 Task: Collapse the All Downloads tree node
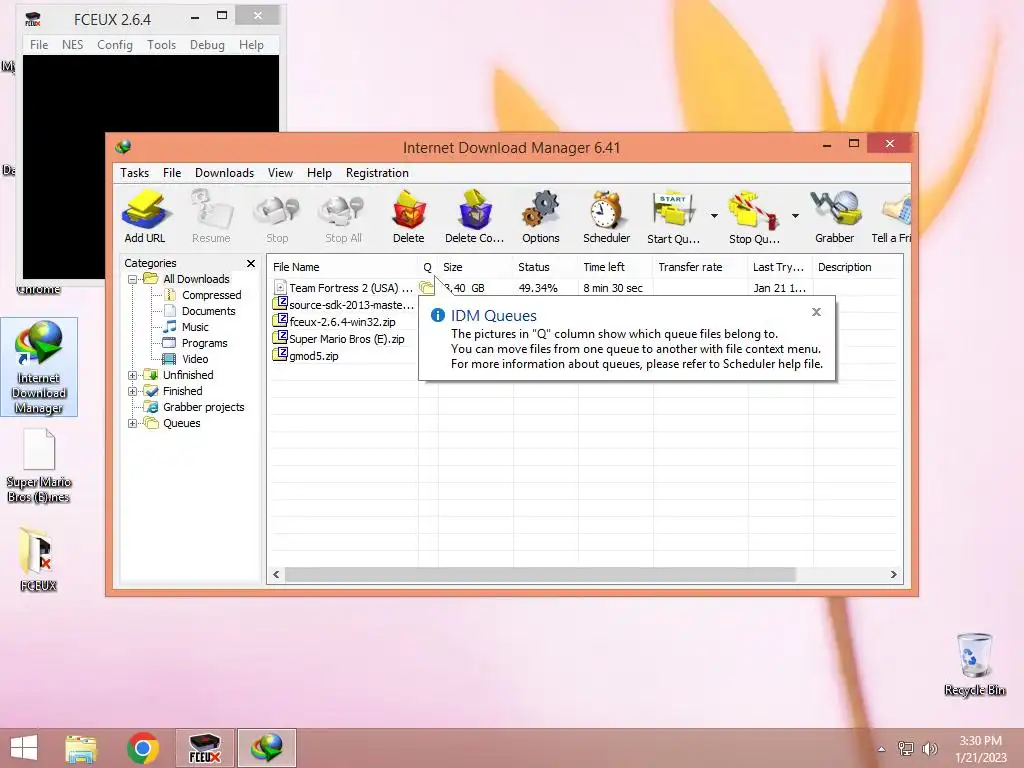click(x=133, y=280)
